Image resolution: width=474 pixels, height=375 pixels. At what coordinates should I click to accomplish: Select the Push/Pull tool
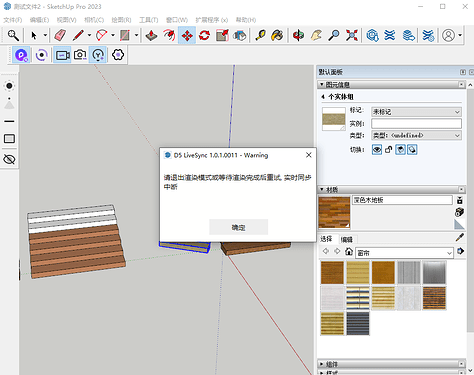[x=151, y=35]
